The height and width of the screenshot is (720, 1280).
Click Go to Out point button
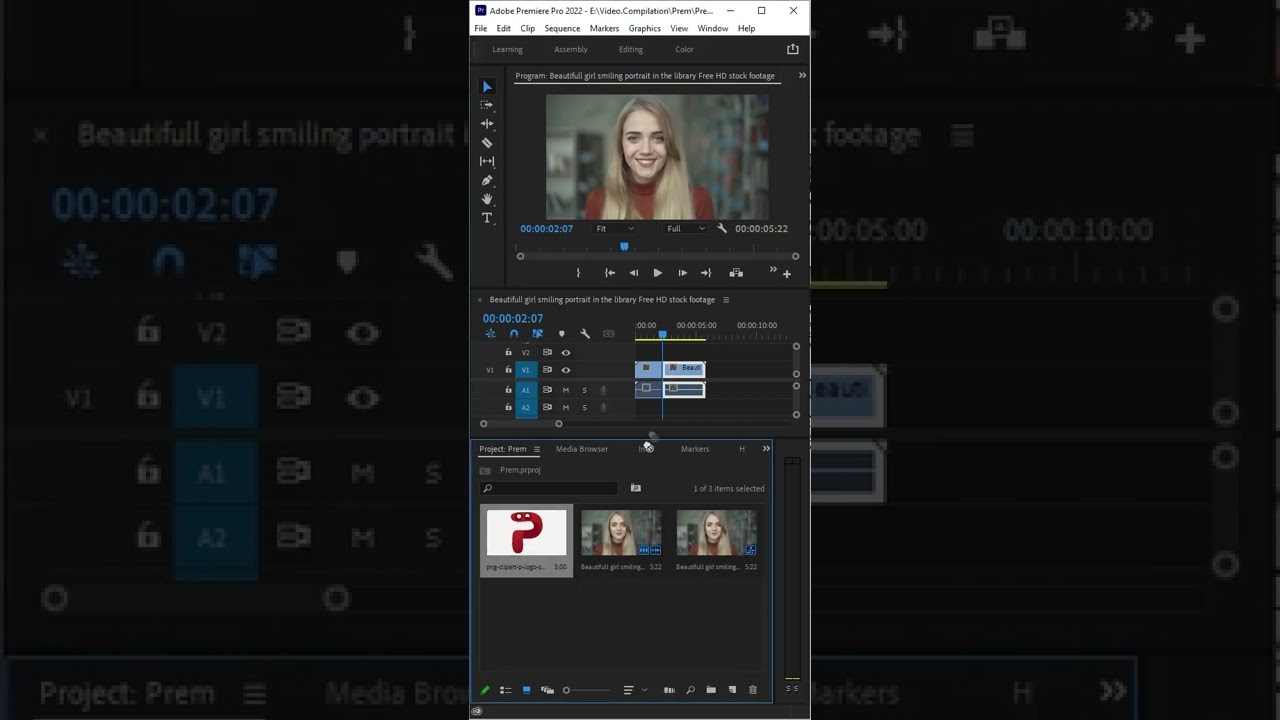[706, 273]
